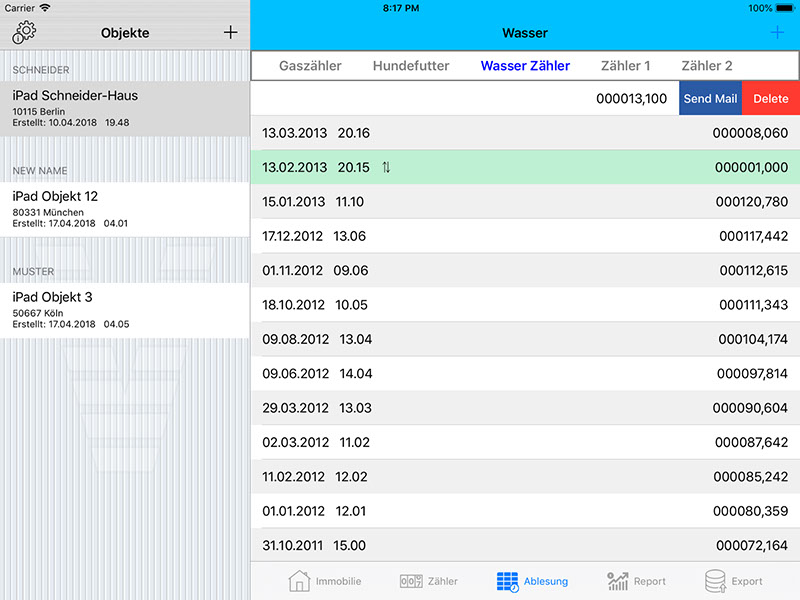Viewport: 800px width, 600px height.
Task: Switch to Hundefutter meter tab
Action: click(411, 66)
